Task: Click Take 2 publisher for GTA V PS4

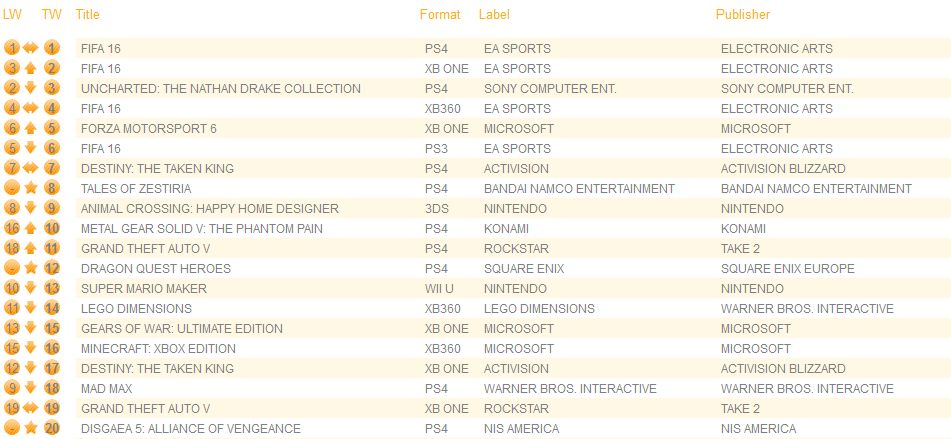Action: 741,249
